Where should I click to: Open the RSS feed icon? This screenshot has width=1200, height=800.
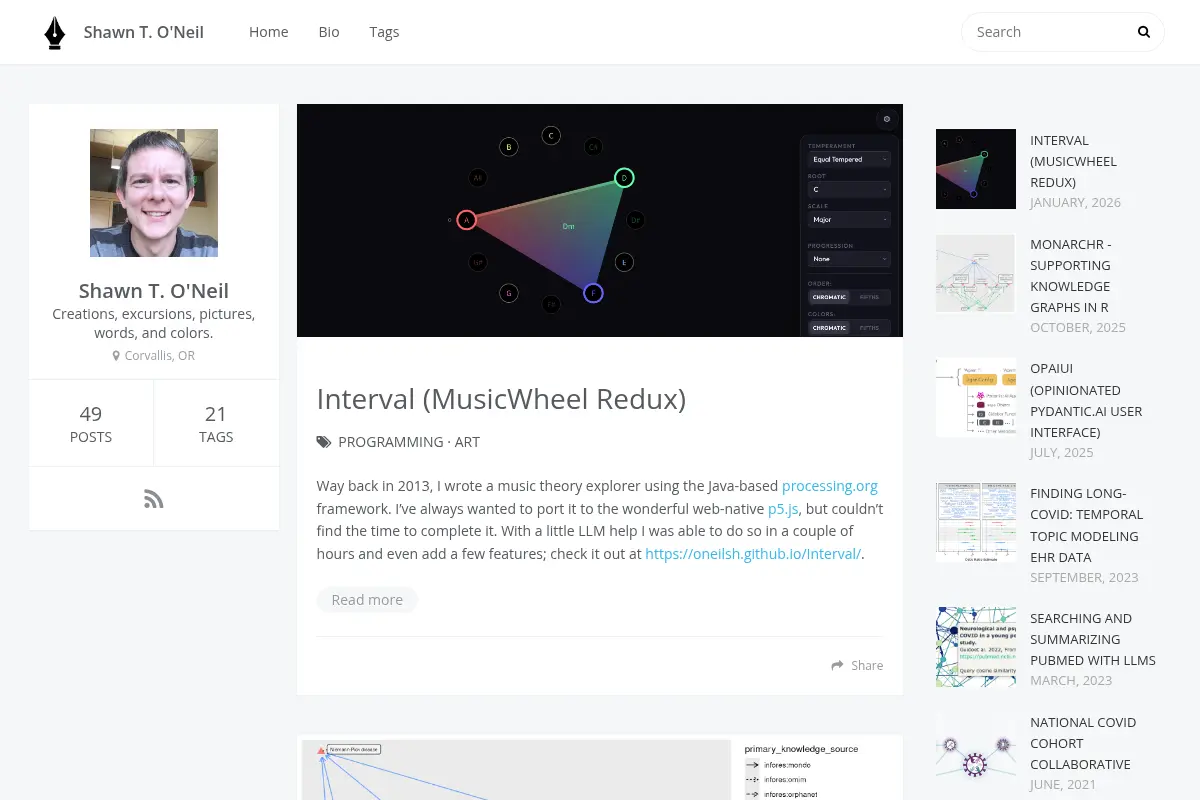(x=153, y=499)
